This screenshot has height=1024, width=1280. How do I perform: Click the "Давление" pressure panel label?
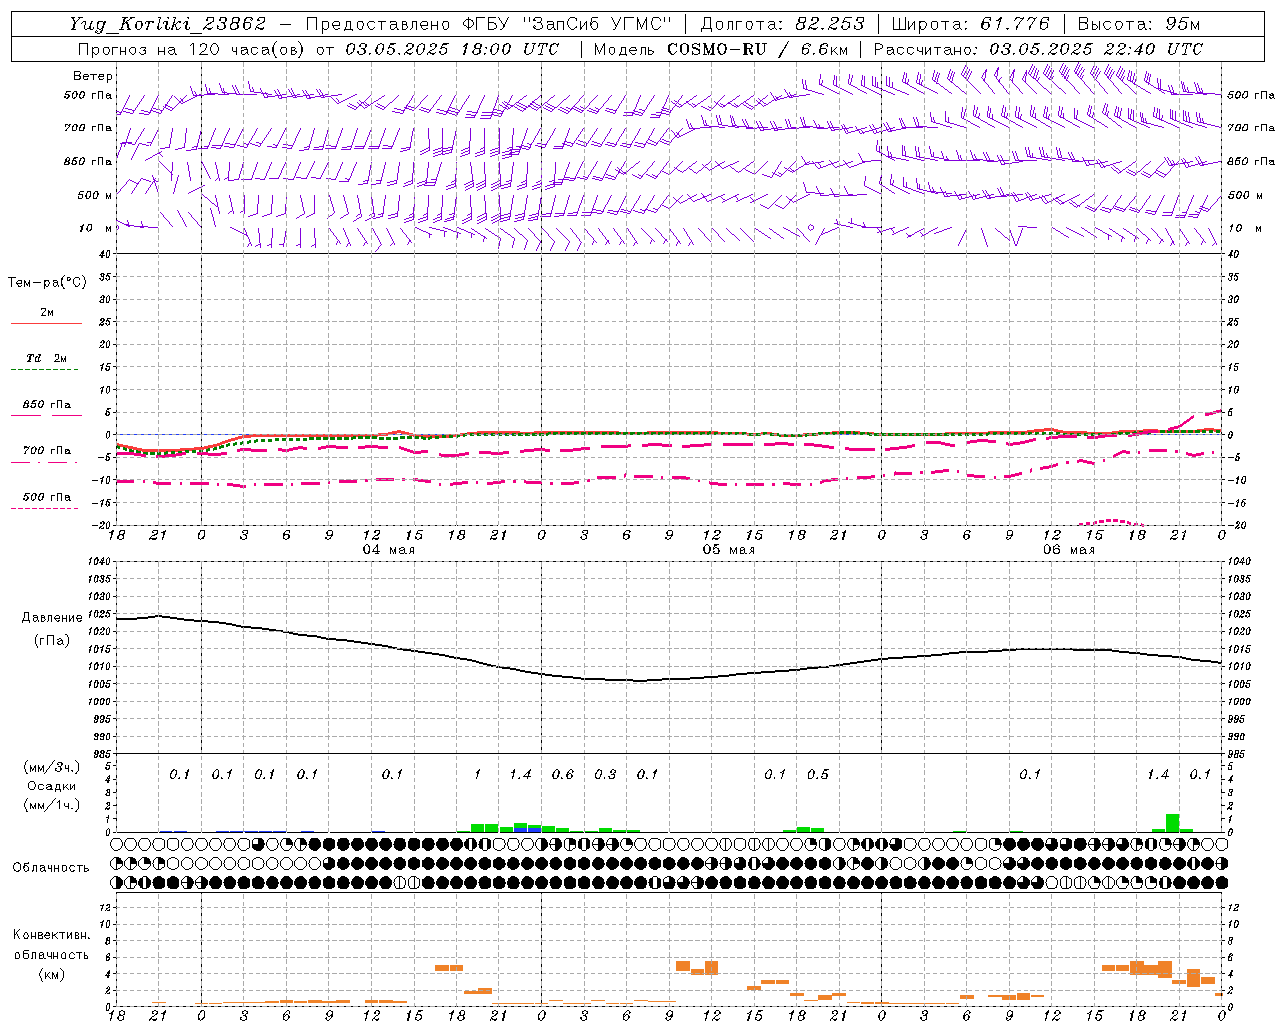(52, 618)
